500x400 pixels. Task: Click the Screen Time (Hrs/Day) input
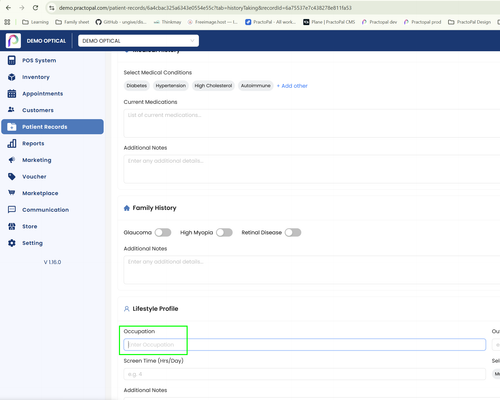tap(305, 374)
